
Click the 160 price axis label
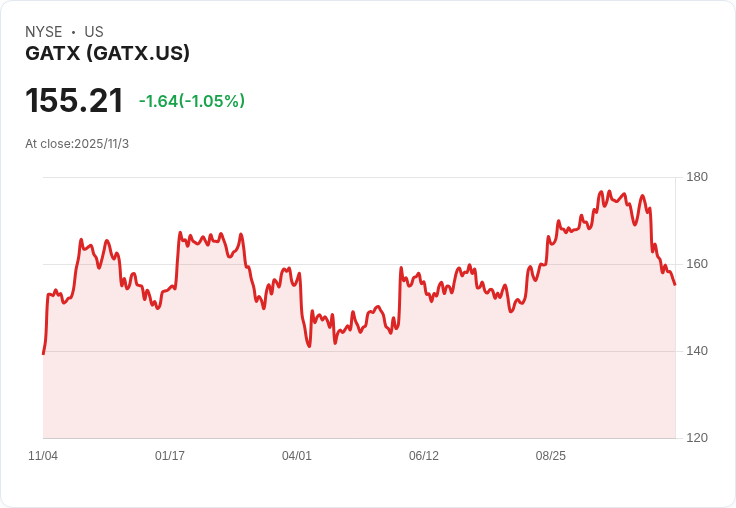[x=697, y=264]
